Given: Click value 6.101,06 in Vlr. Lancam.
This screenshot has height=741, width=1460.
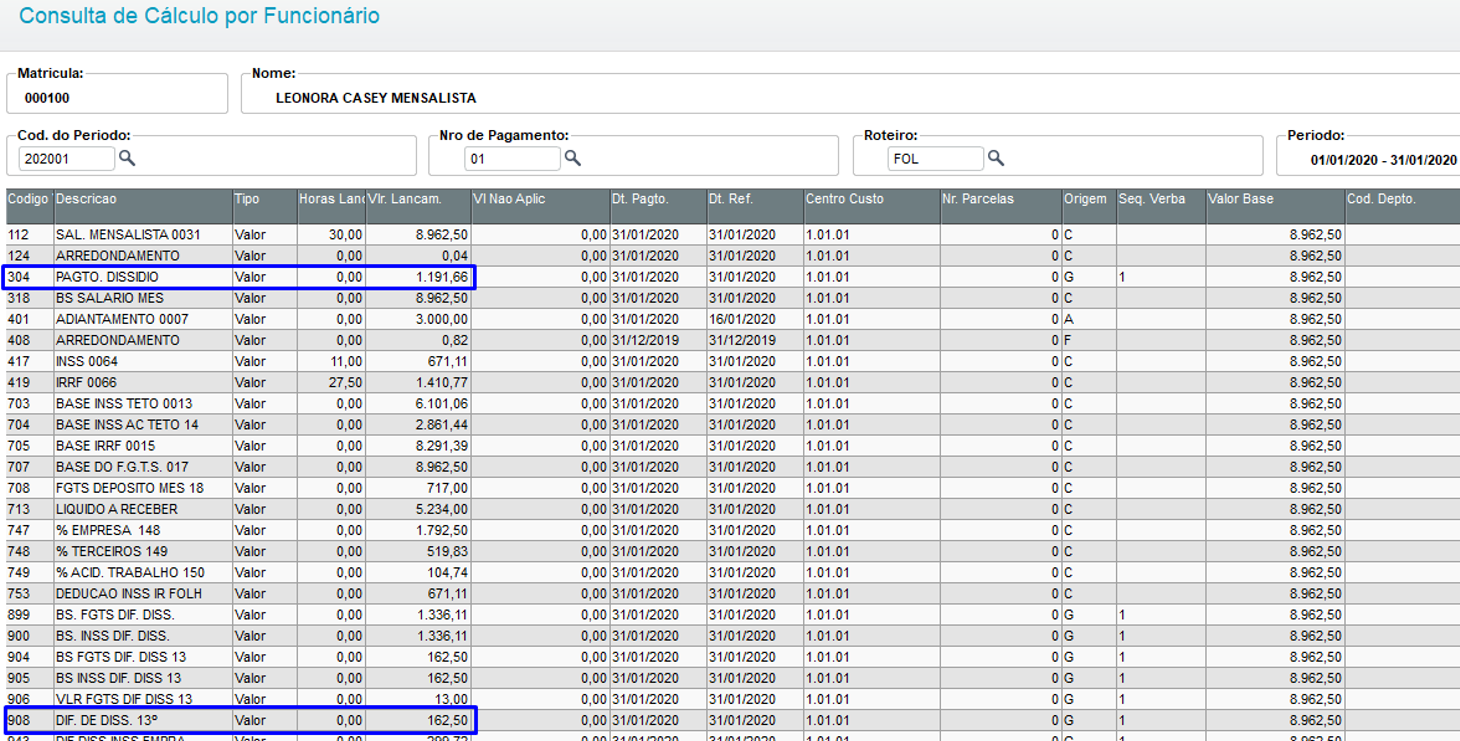Looking at the screenshot, I should click(442, 403).
